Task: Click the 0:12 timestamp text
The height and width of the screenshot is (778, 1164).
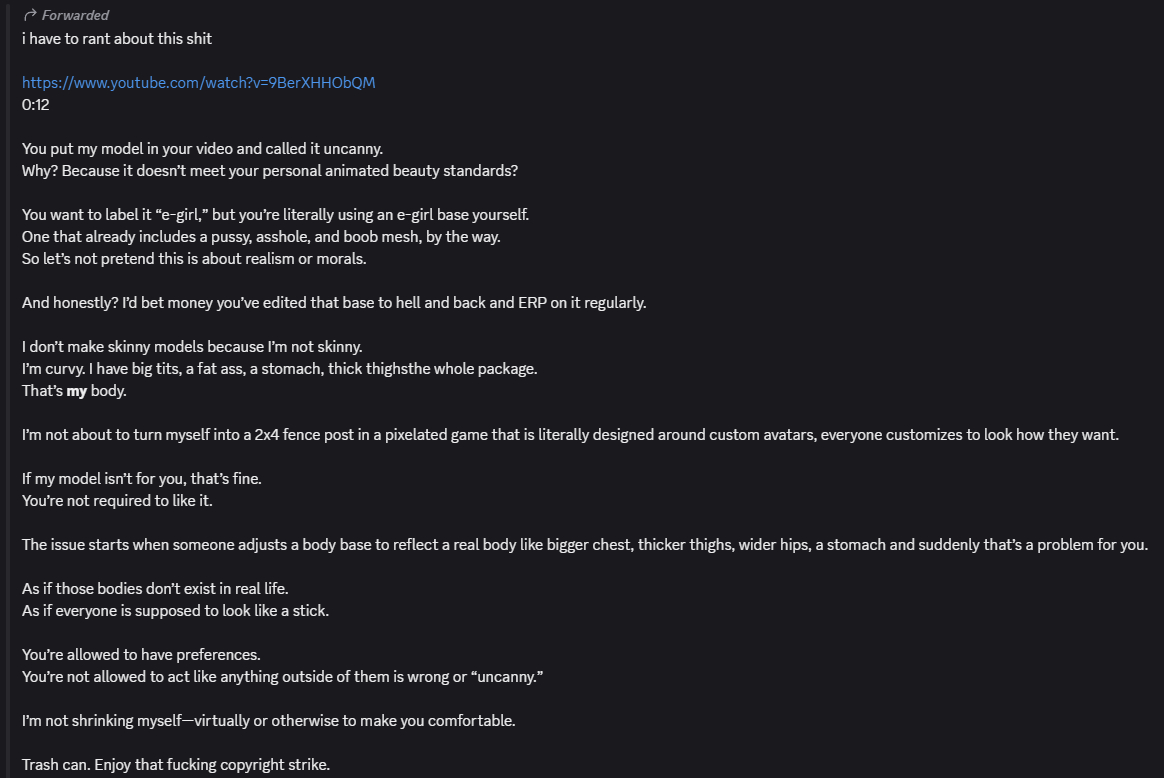Action: (x=36, y=104)
